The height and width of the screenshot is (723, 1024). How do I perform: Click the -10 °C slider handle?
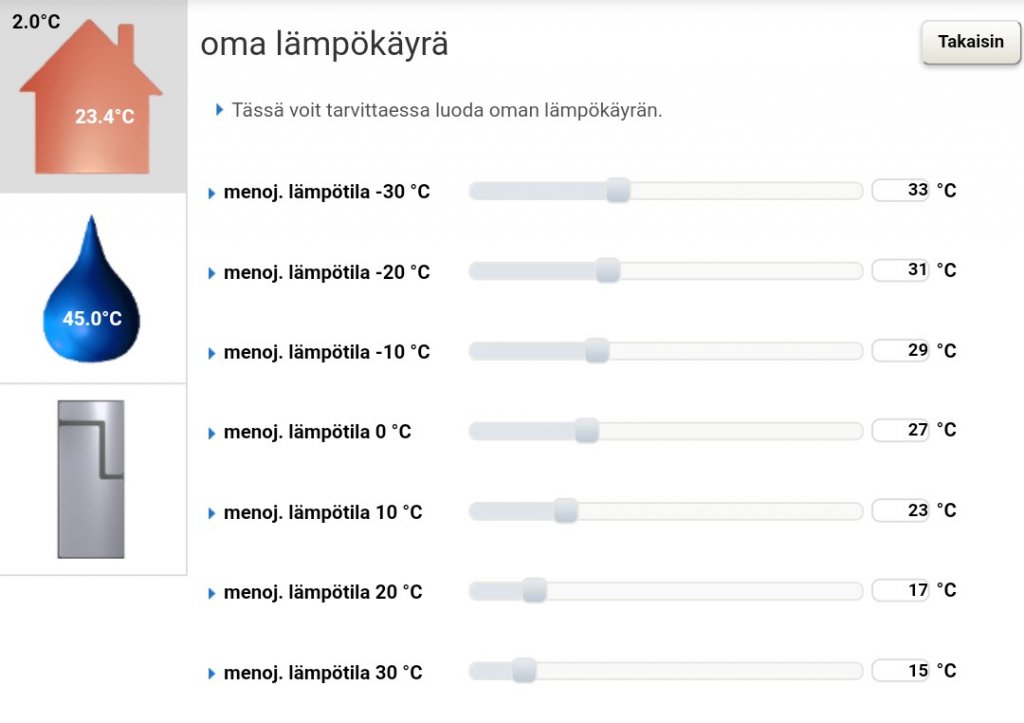[x=597, y=351]
